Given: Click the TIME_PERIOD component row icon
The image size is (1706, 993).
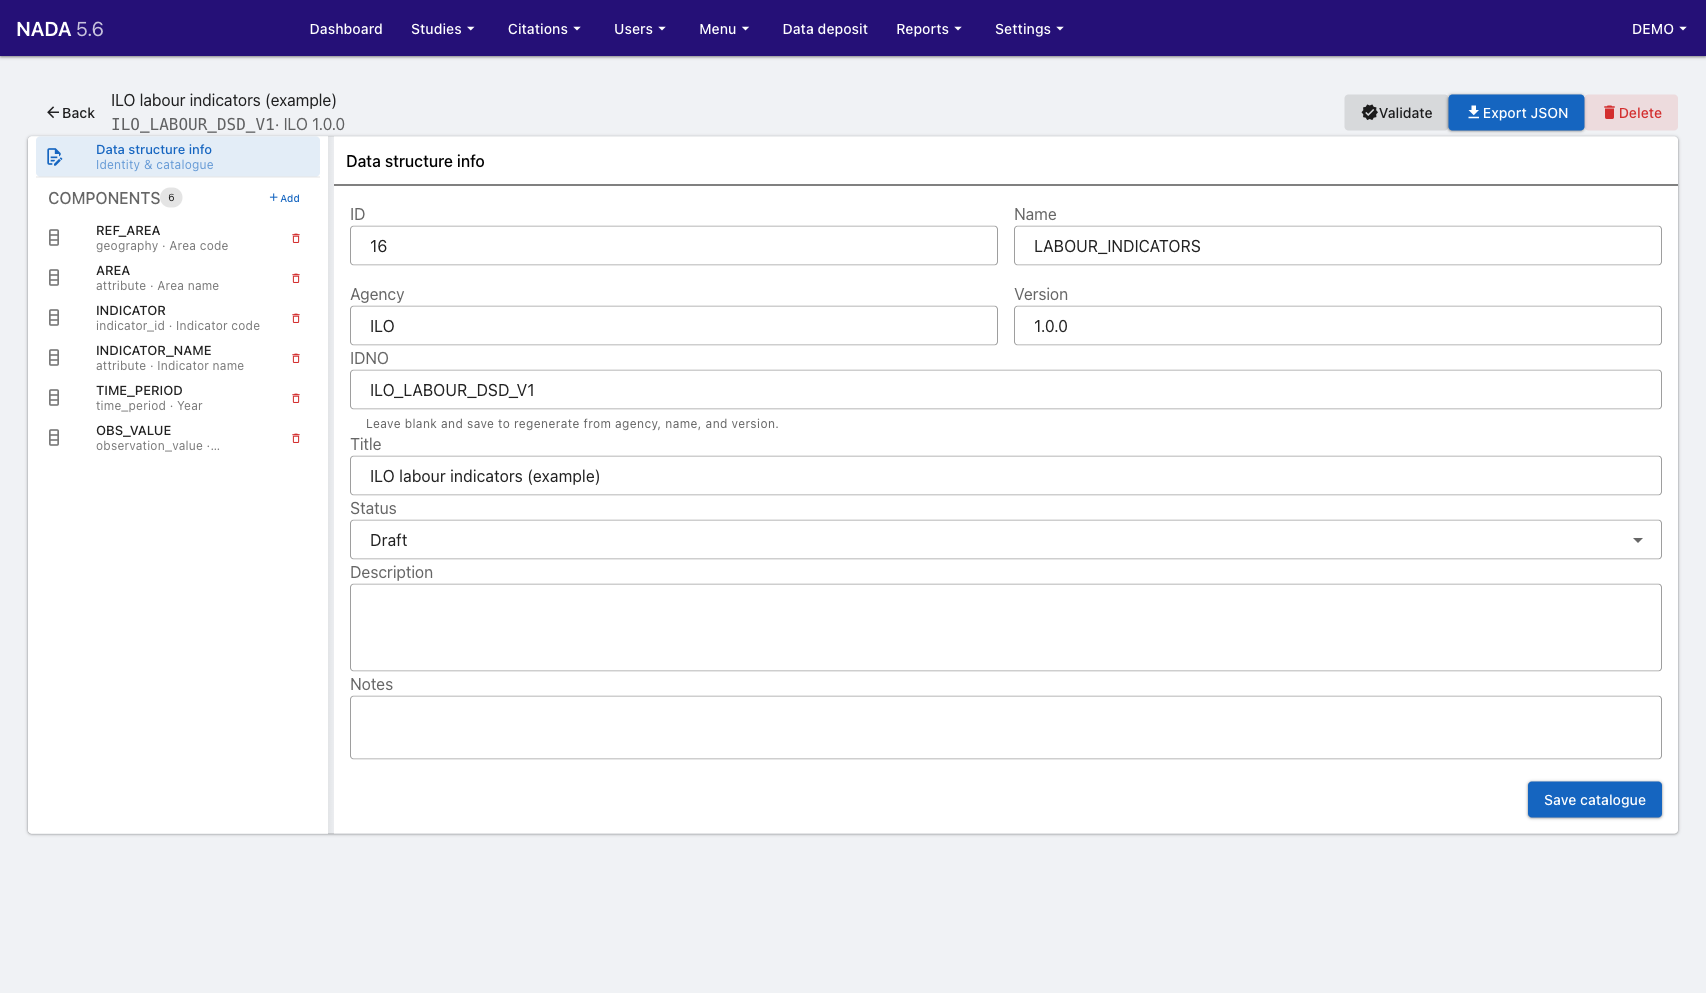Looking at the screenshot, I should pyautogui.click(x=54, y=398).
